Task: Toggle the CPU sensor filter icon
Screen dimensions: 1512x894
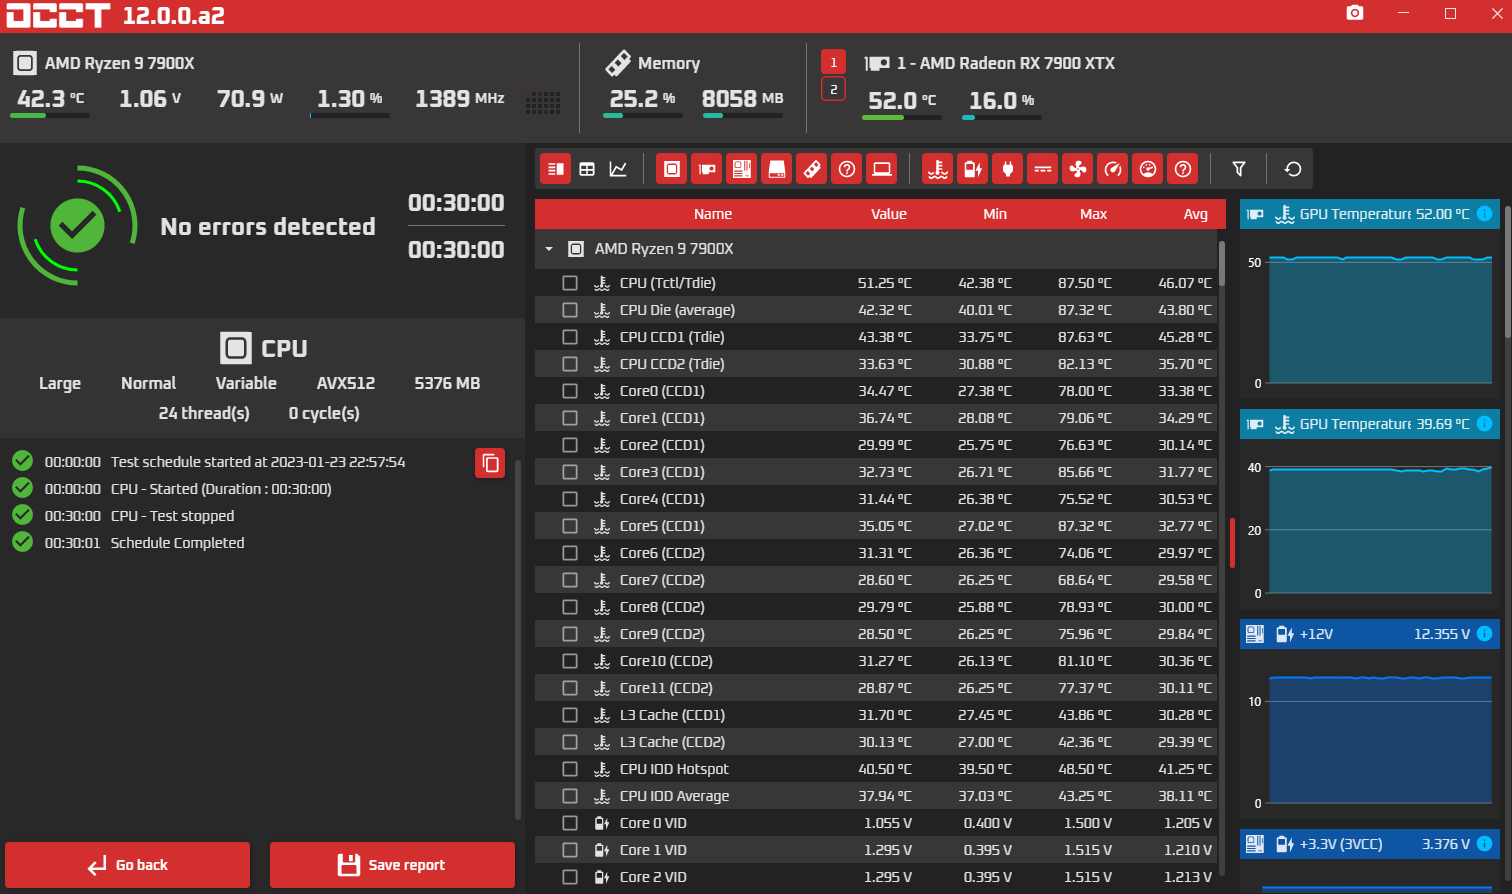Action: (x=672, y=169)
